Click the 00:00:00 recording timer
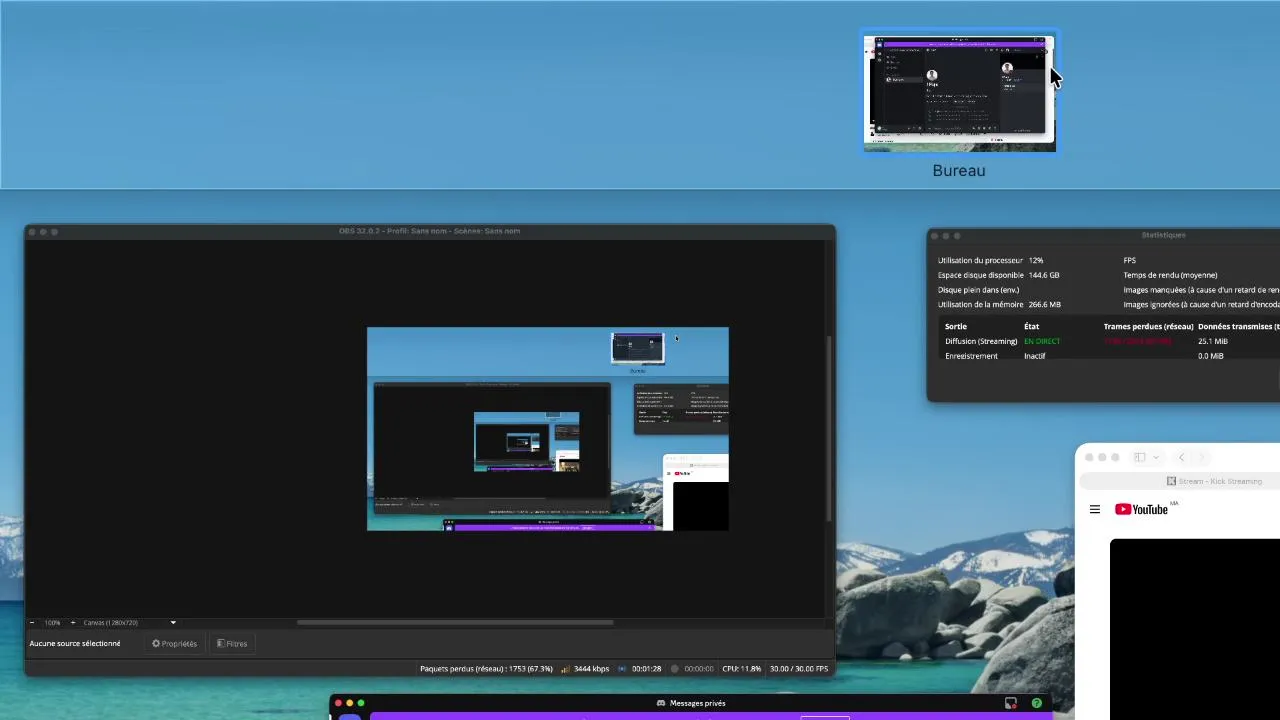The image size is (1280, 720). click(699, 669)
